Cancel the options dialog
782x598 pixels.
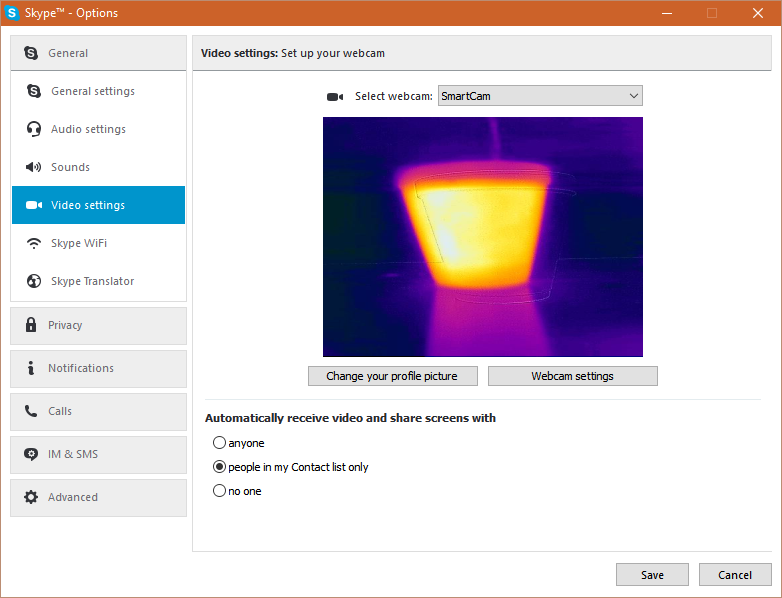tap(735, 575)
